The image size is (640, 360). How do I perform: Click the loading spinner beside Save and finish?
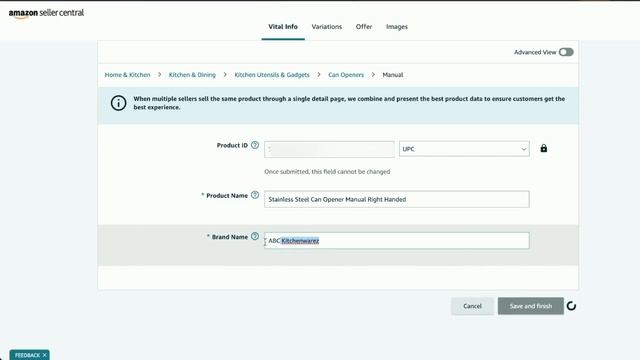(x=571, y=306)
